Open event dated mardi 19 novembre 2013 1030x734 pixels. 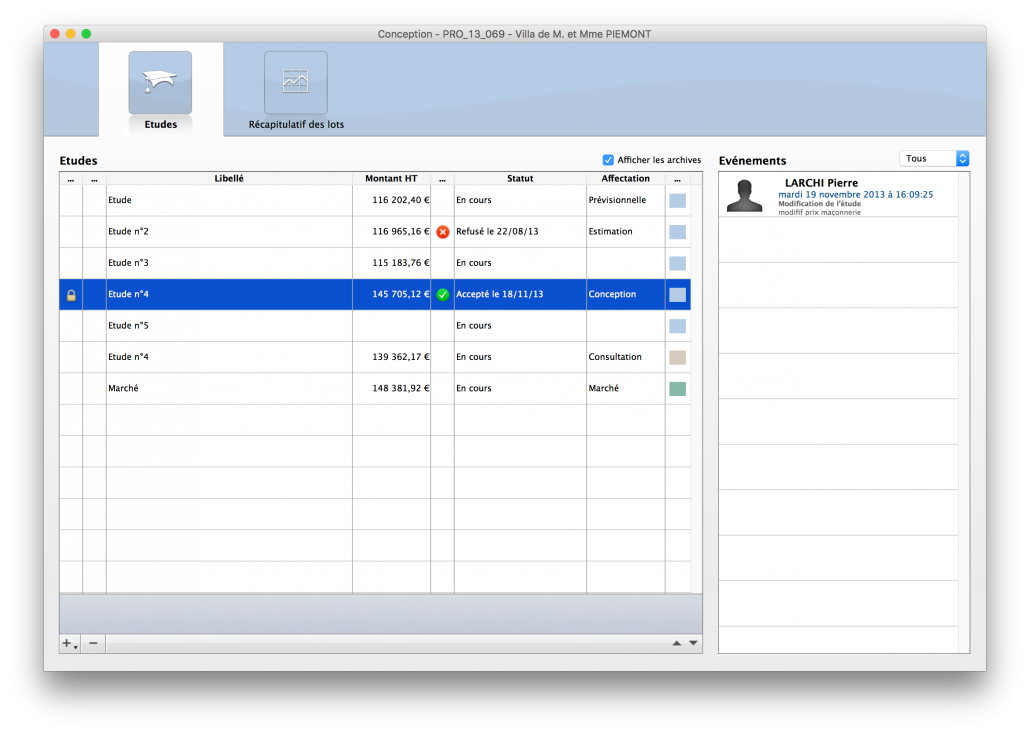point(855,195)
